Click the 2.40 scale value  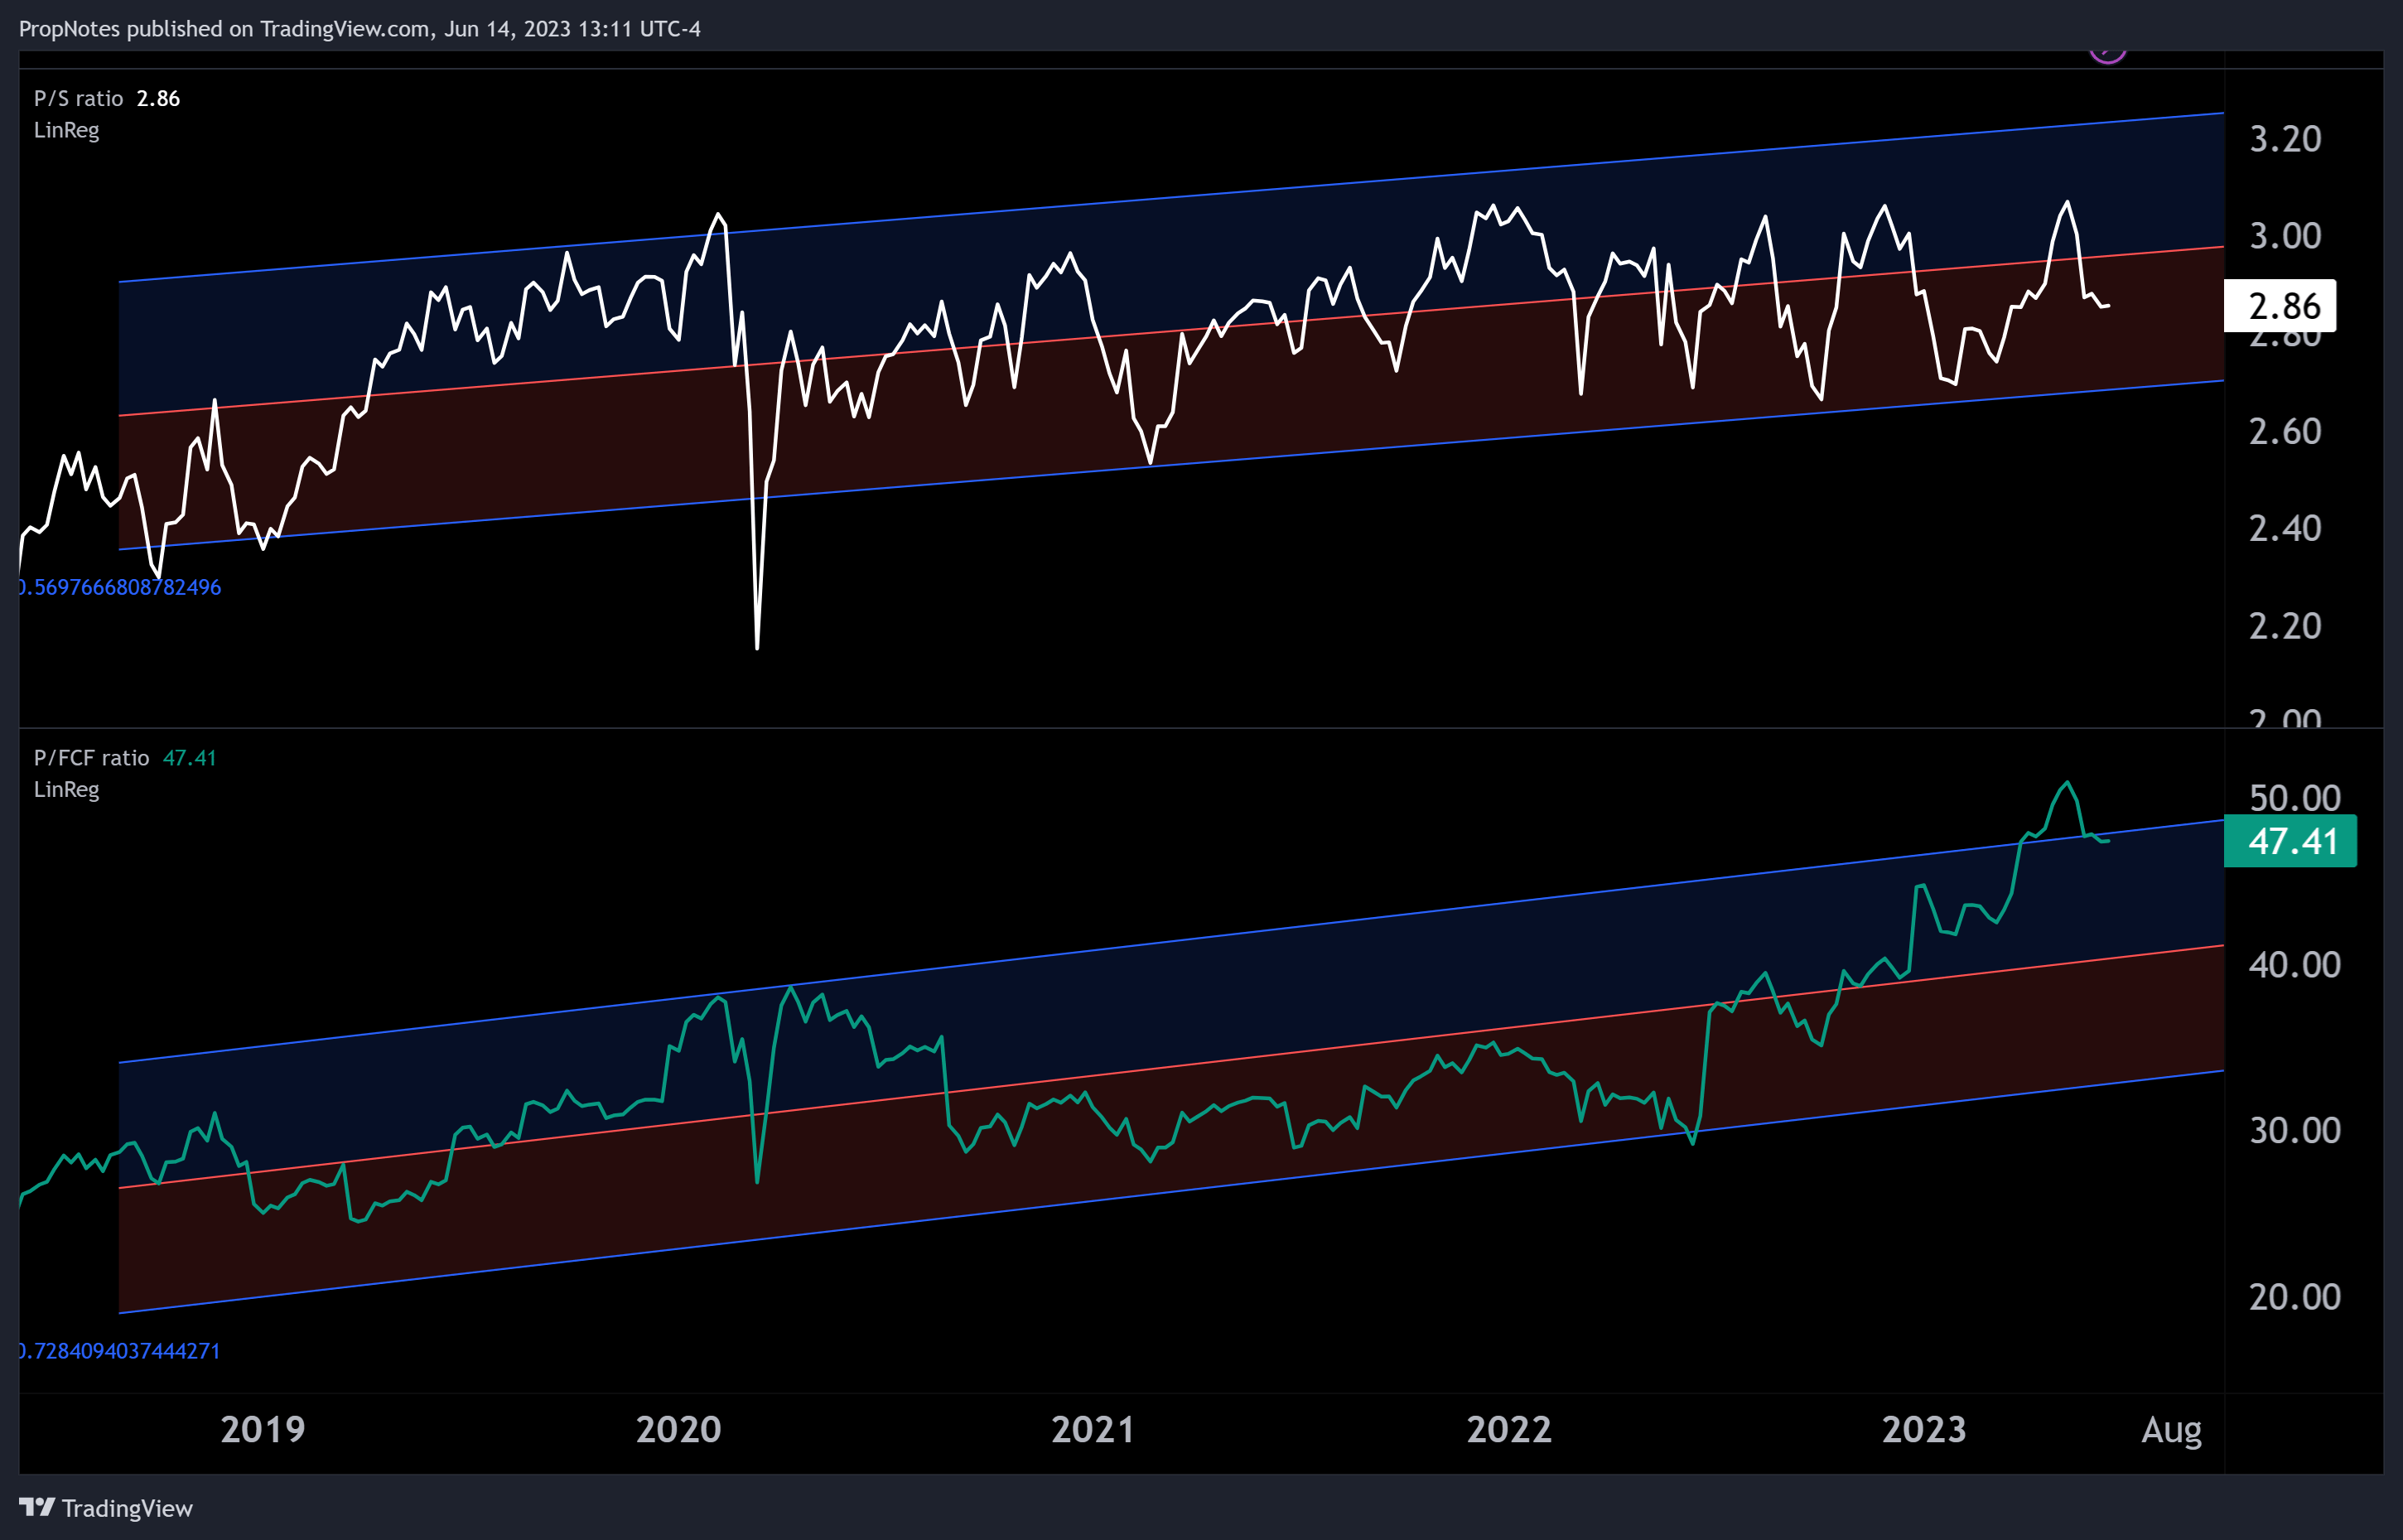click(2285, 528)
